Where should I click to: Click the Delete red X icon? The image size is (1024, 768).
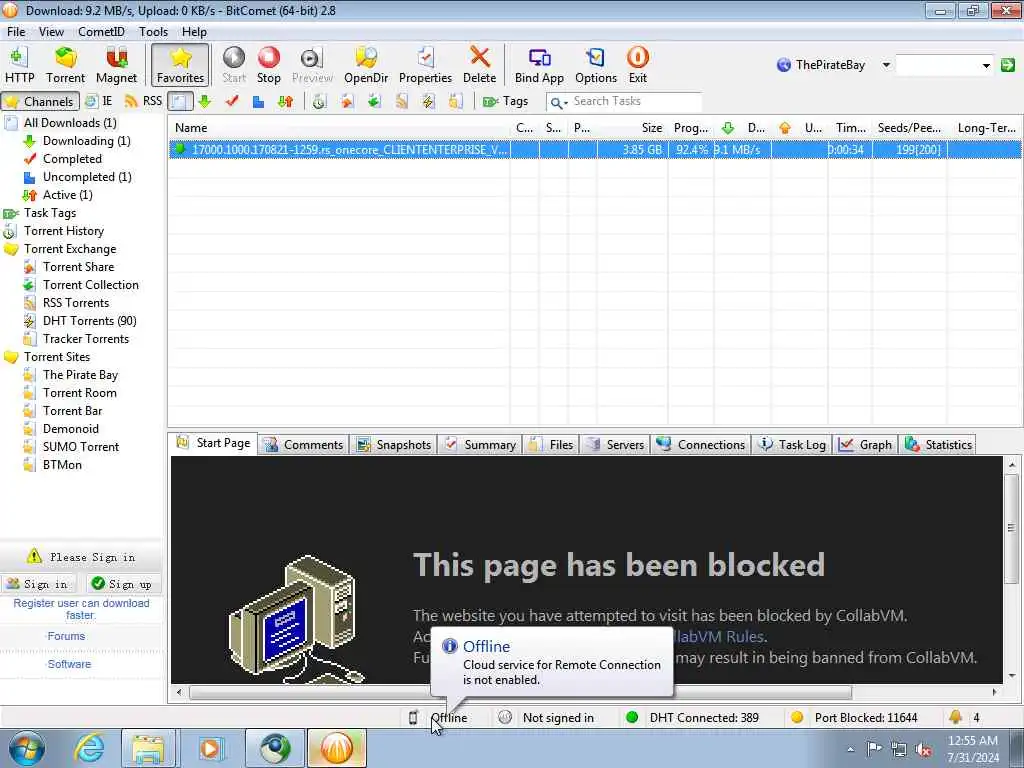(x=479, y=65)
